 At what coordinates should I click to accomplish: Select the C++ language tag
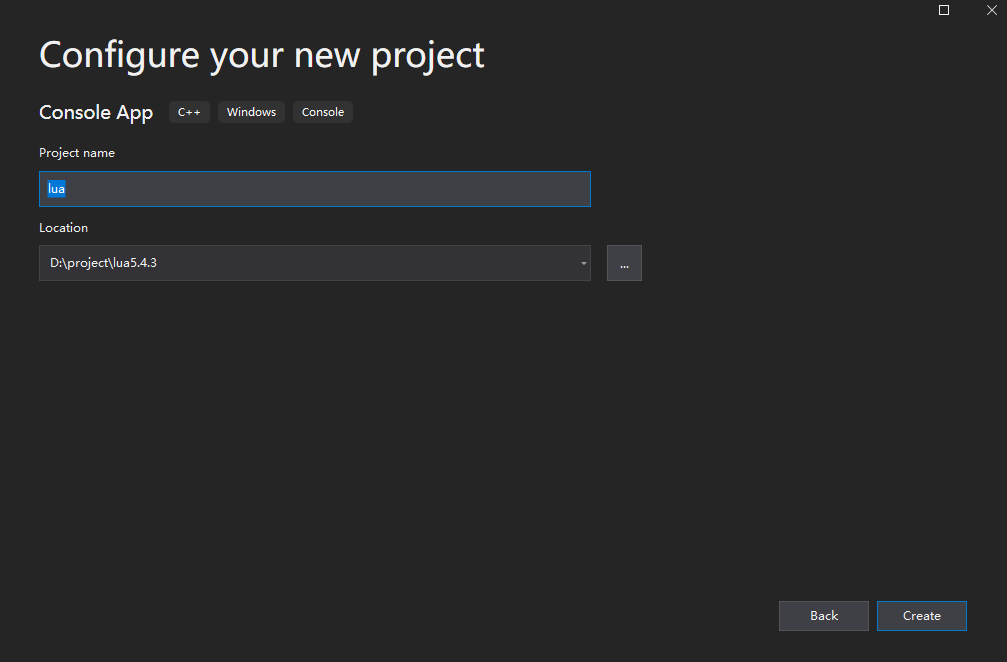(189, 112)
